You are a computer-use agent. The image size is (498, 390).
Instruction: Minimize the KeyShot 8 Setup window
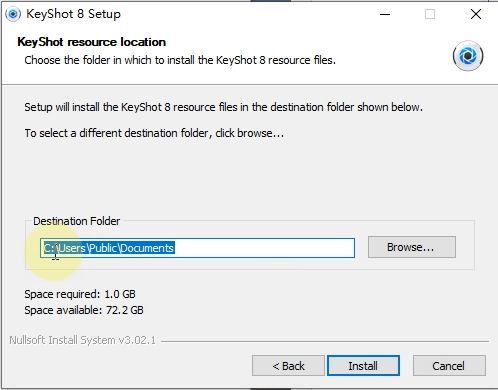pyautogui.click(x=385, y=14)
